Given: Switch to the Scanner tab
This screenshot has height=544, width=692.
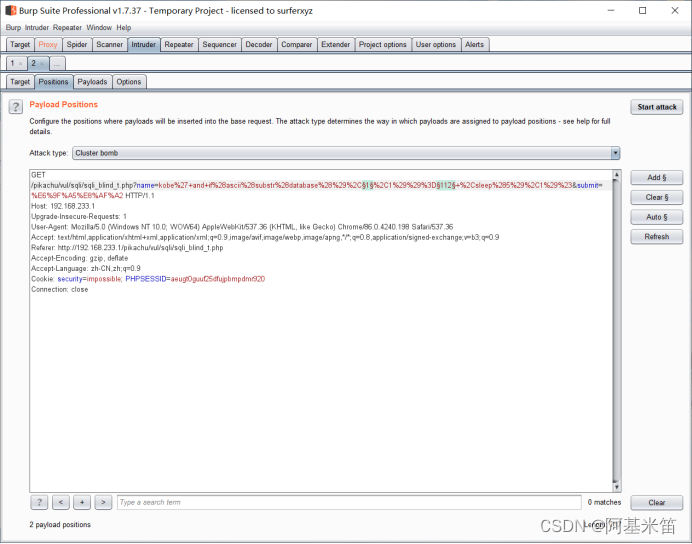Looking at the screenshot, I should (109, 45).
